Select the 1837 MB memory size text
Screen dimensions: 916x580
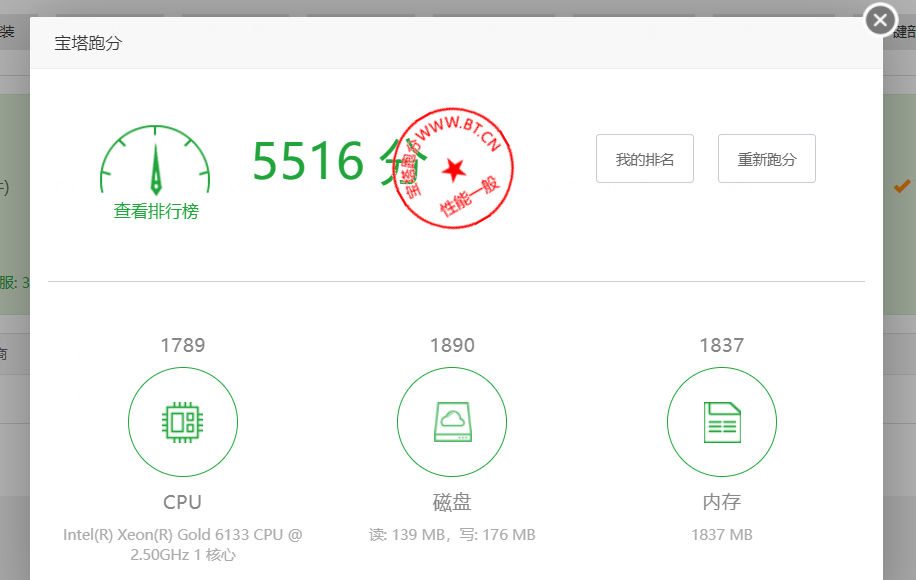click(x=722, y=535)
